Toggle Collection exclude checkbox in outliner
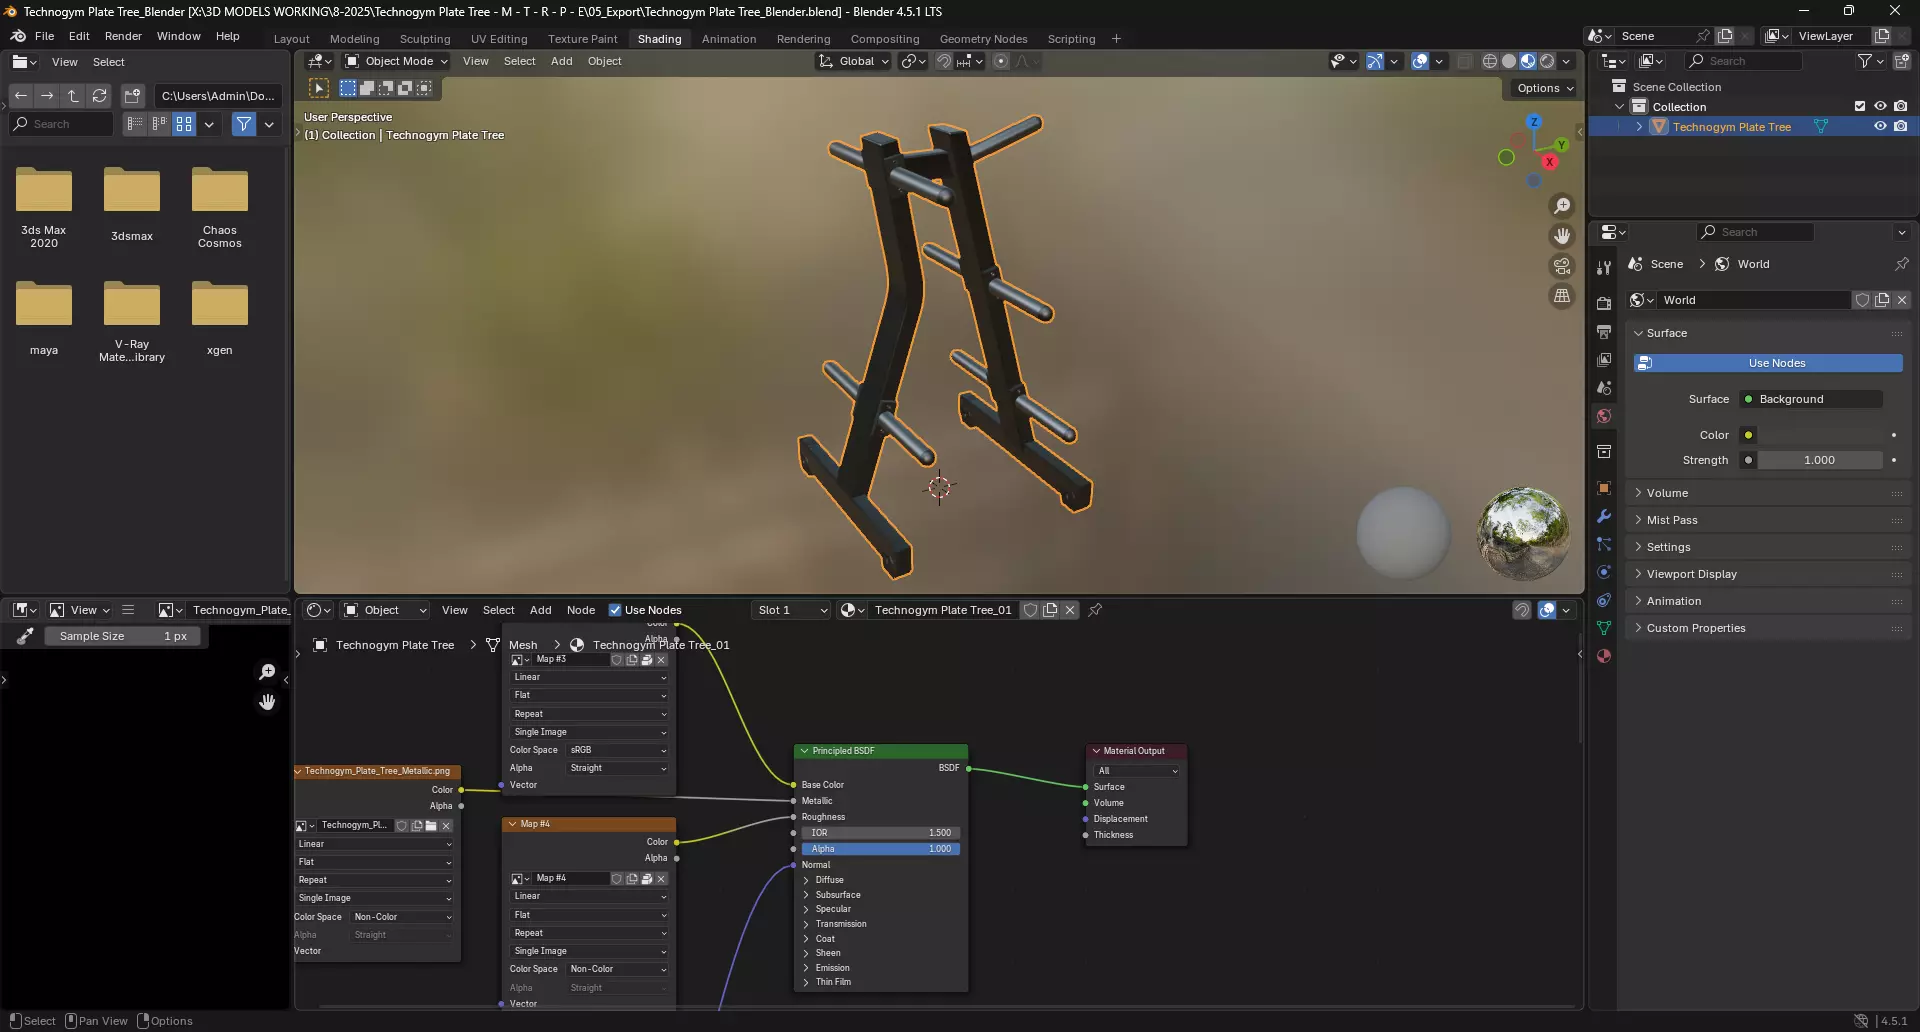 (1859, 107)
